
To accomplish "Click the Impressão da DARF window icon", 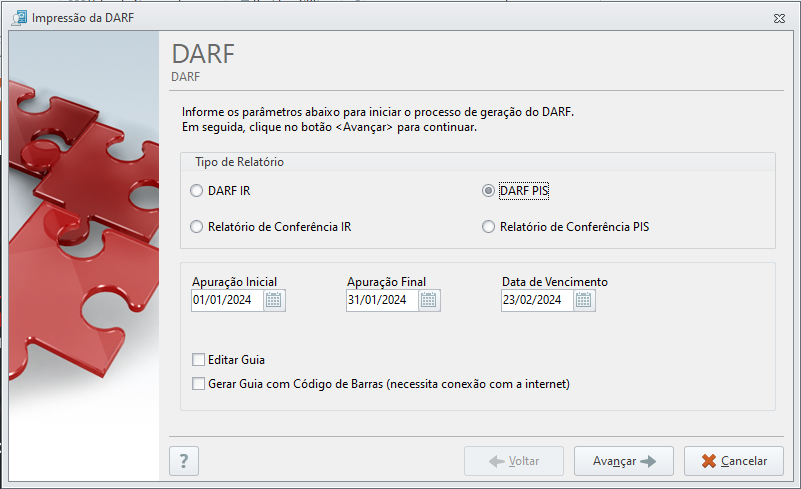I will click(19, 17).
